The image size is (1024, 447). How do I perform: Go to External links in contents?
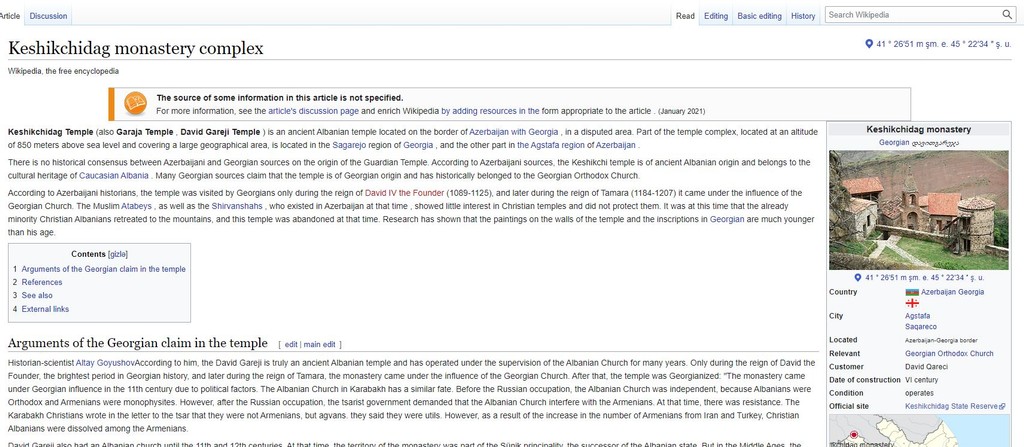pos(45,309)
